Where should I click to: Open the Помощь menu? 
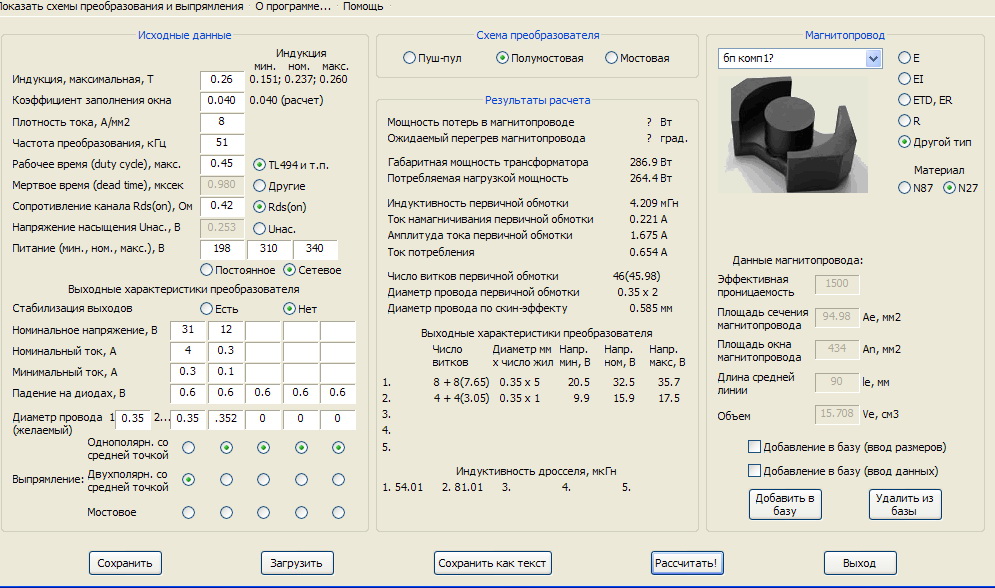click(363, 6)
